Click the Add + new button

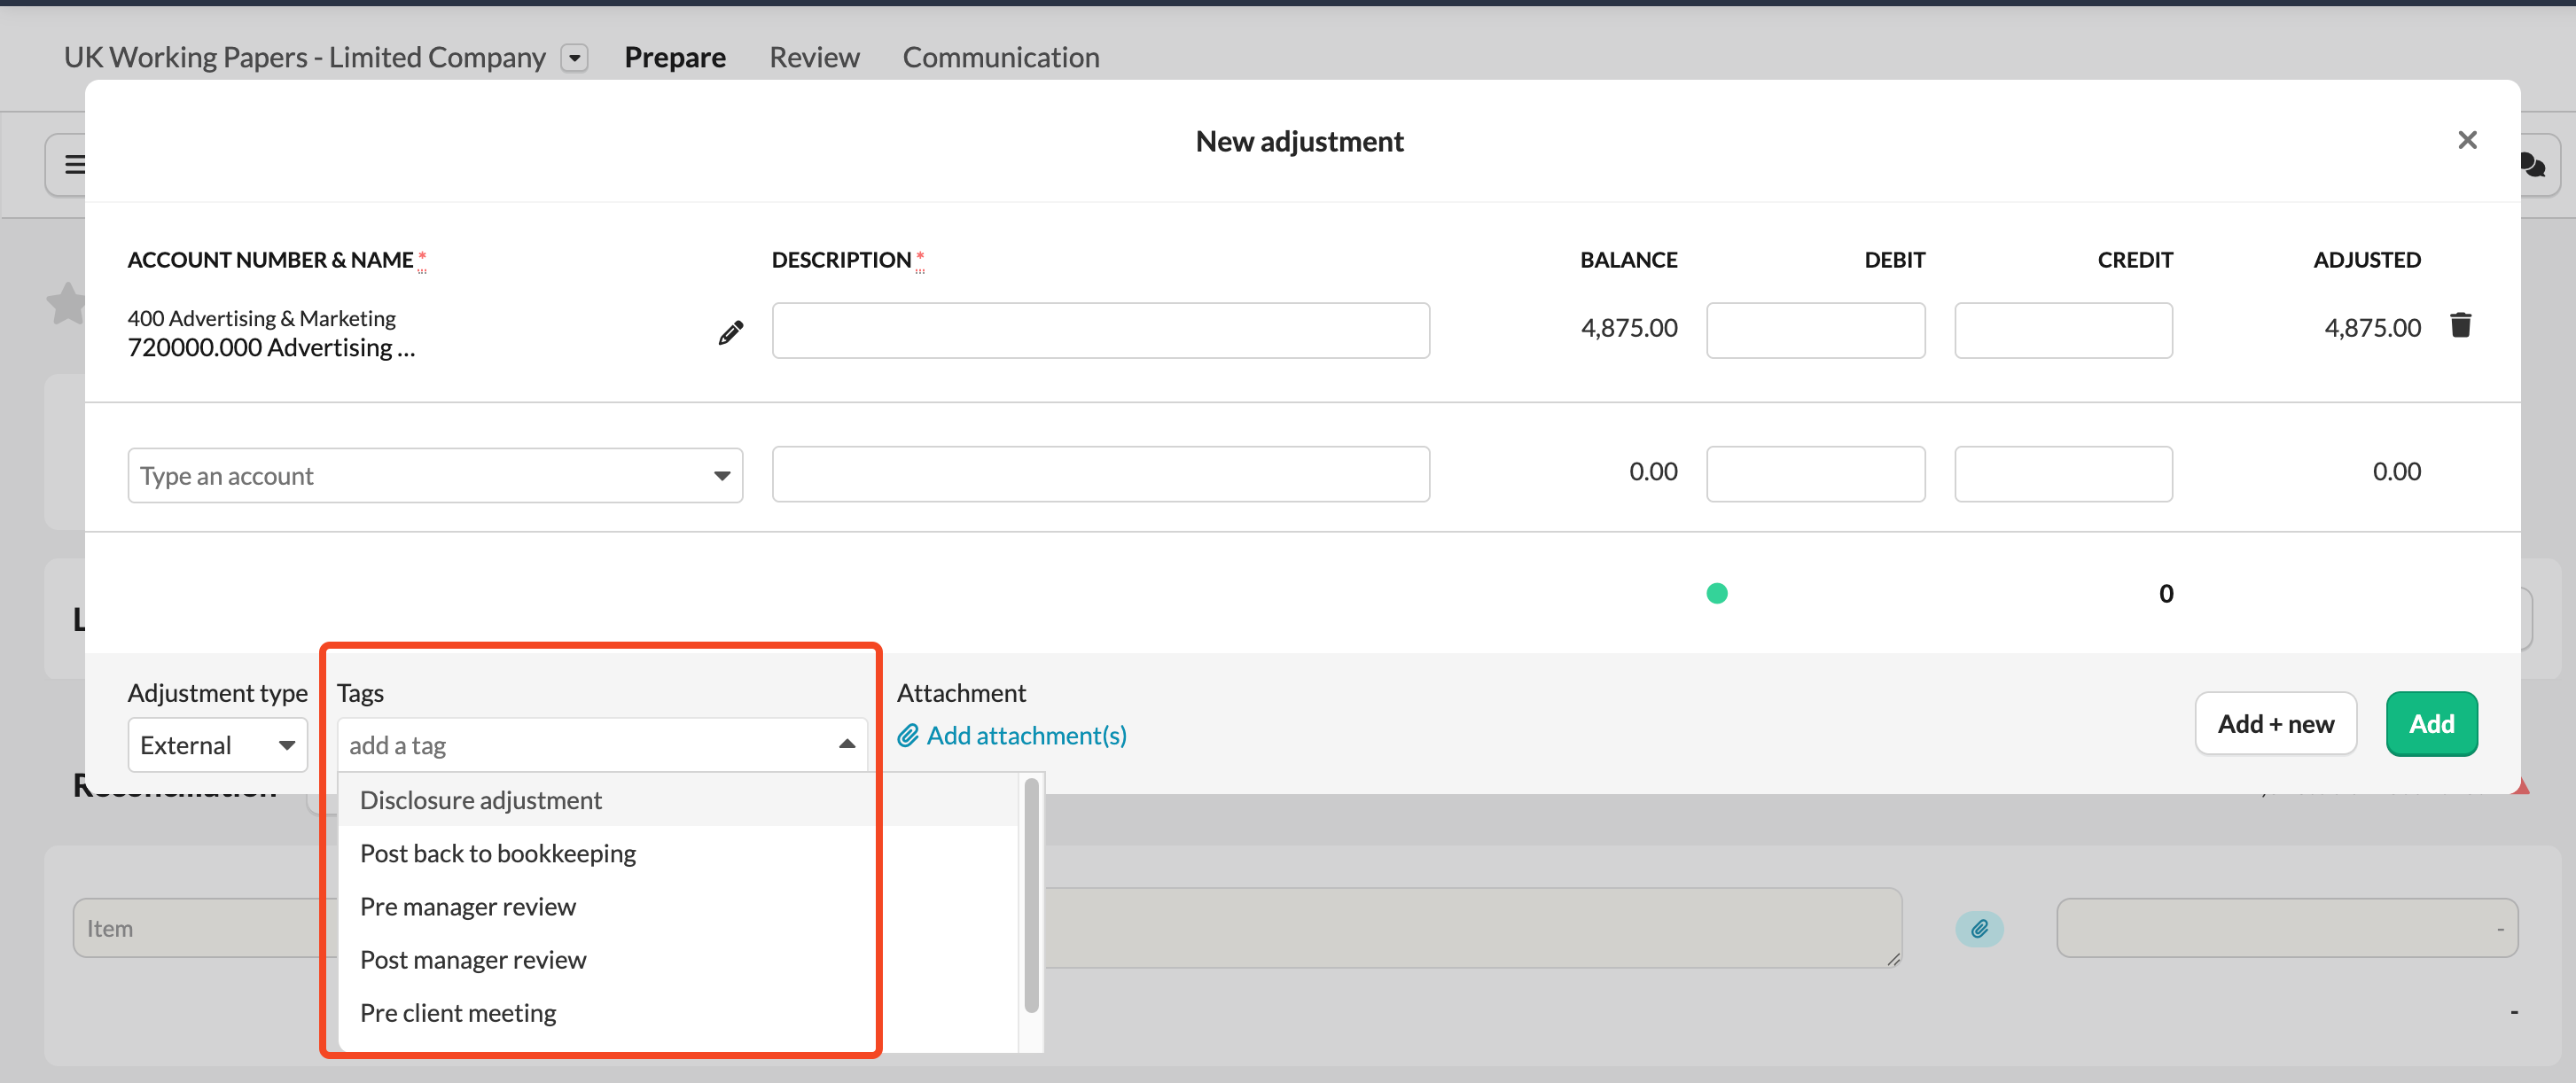(x=2275, y=723)
